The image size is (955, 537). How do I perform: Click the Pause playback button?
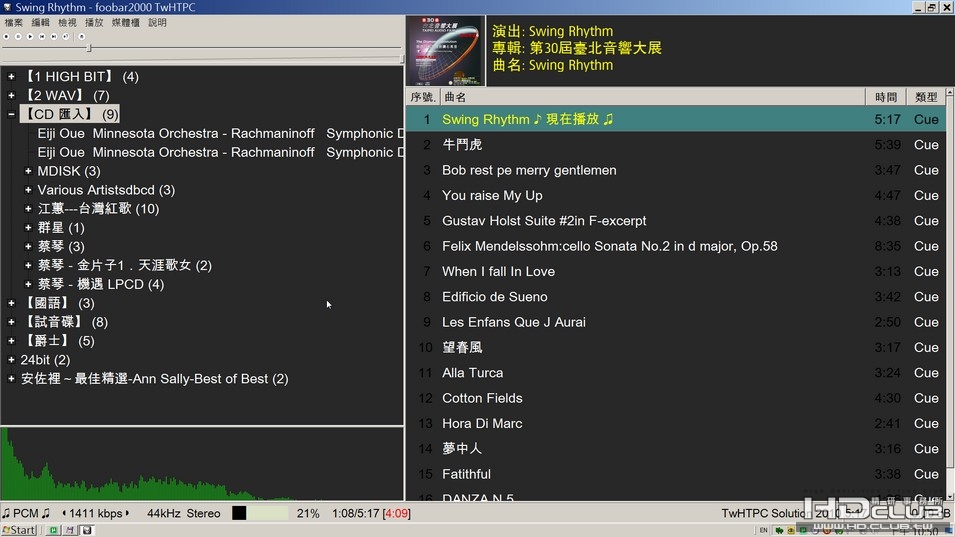[18, 37]
